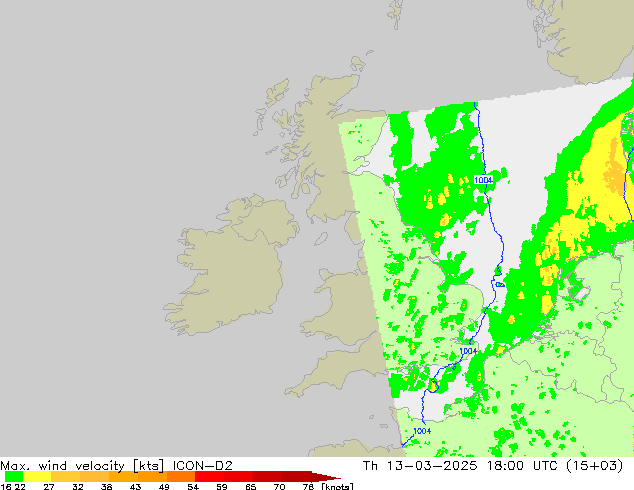The image size is (634, 490).
Task: Click the southernmost 1004 isobar label near the Channel
Action: point(422,431)
